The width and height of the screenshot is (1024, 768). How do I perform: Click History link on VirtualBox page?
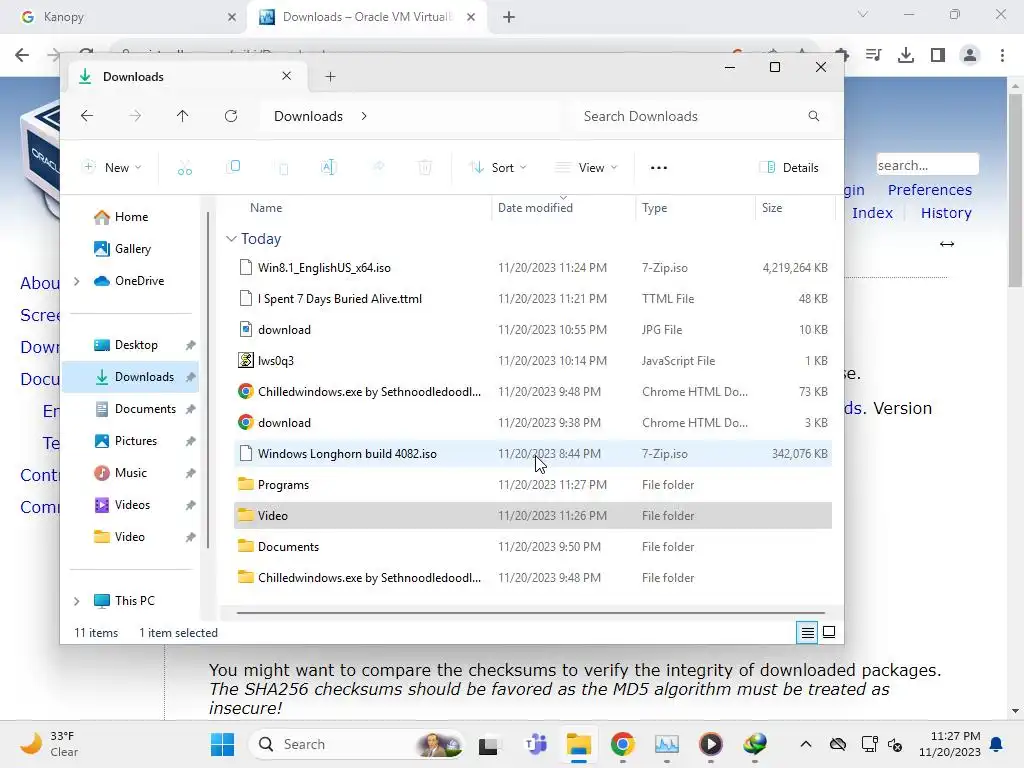[946, 213]
